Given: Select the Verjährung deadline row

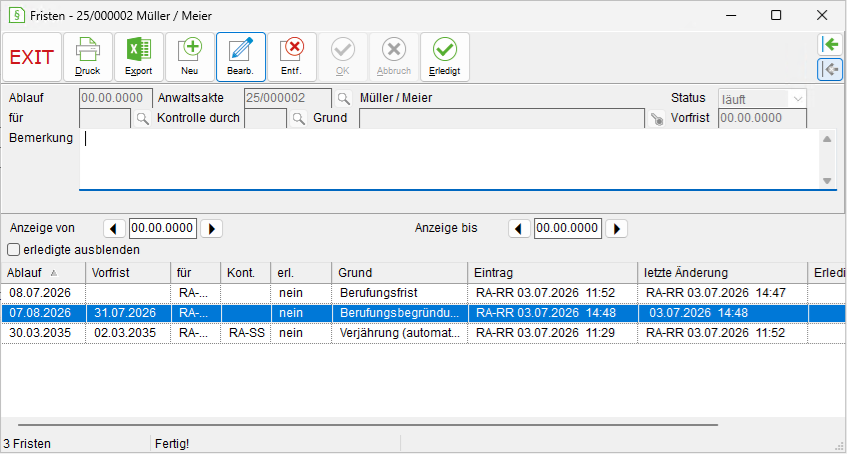Looking at the screenshot, I should click(424, 333).
